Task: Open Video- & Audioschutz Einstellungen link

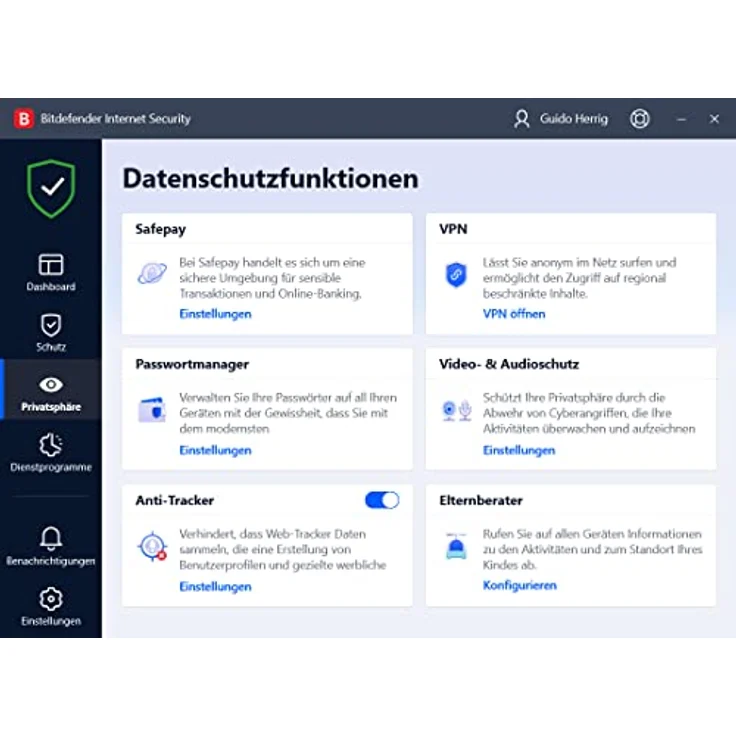Action: (x=519, y=450)
